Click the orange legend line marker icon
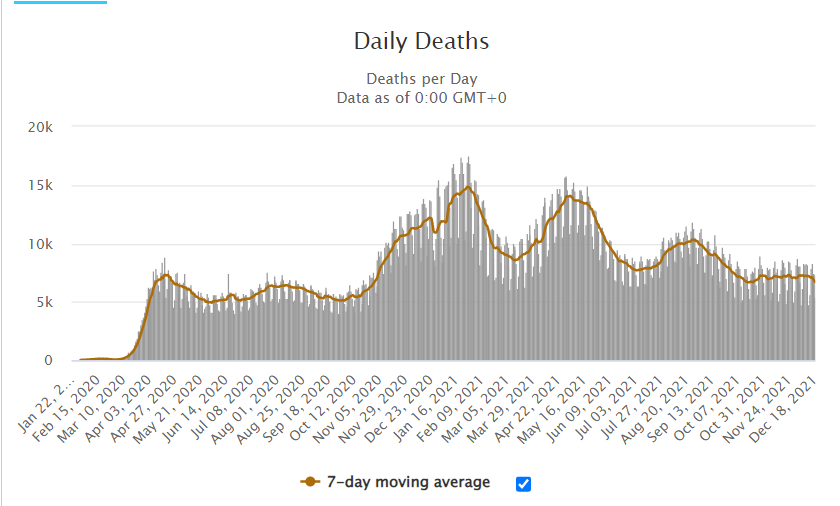The width and height of the screenshot is (840, 506). (310, 482)
